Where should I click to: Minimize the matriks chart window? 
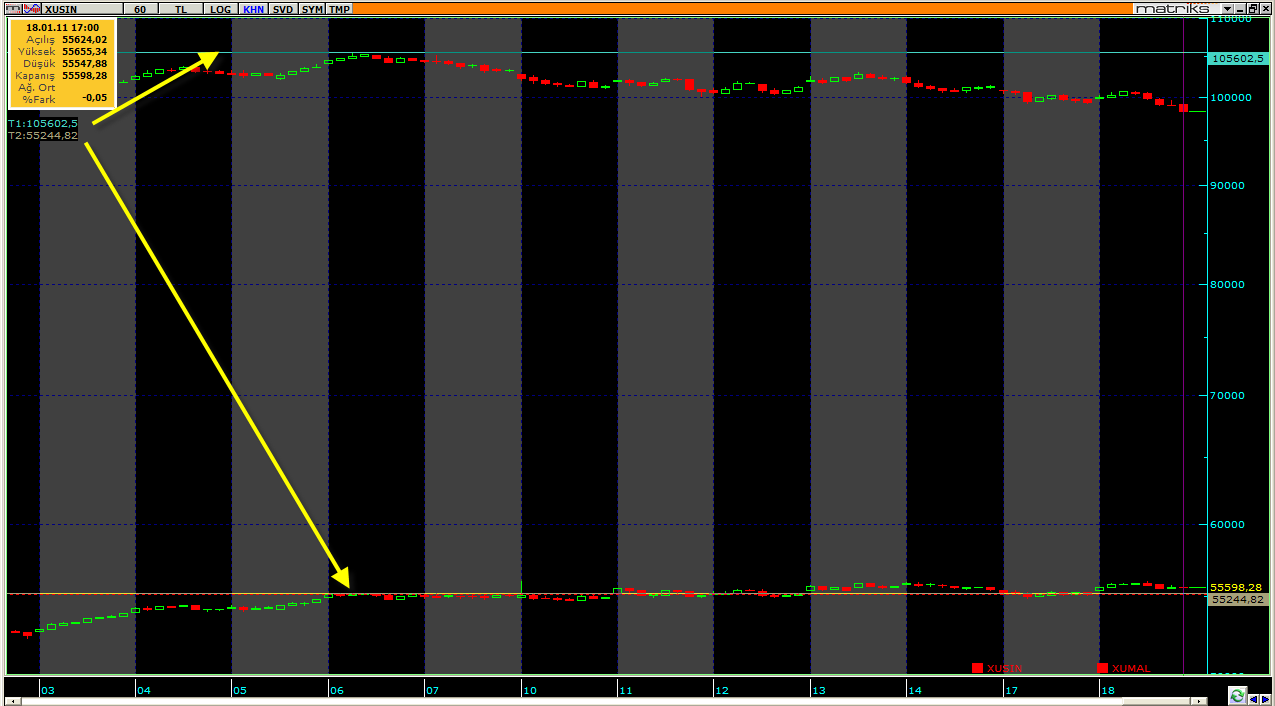(1240, 8)
